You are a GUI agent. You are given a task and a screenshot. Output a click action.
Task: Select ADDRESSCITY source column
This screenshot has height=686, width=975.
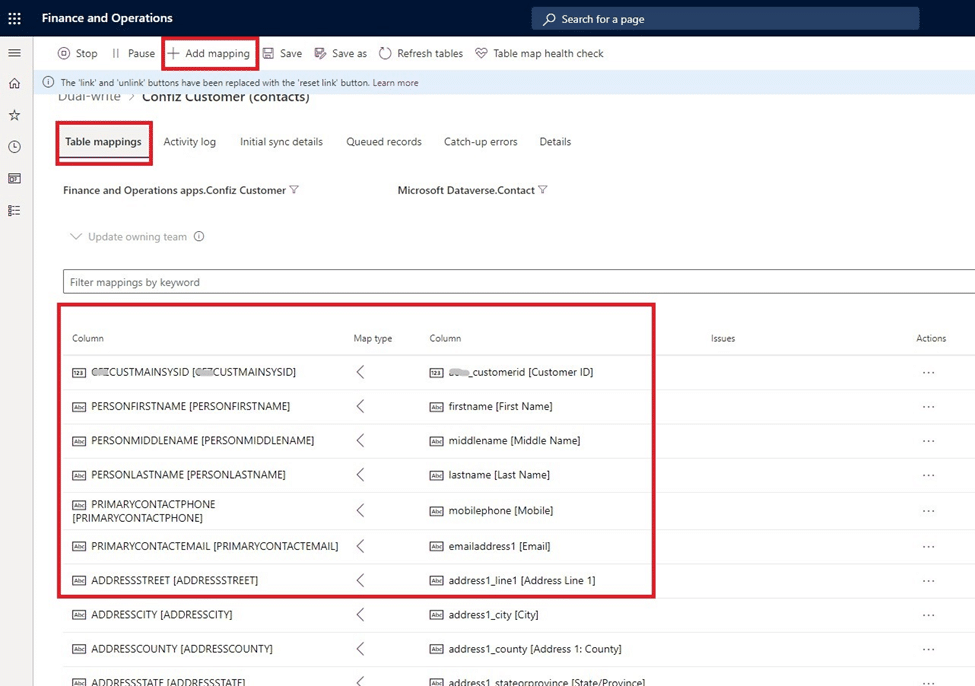162,614
